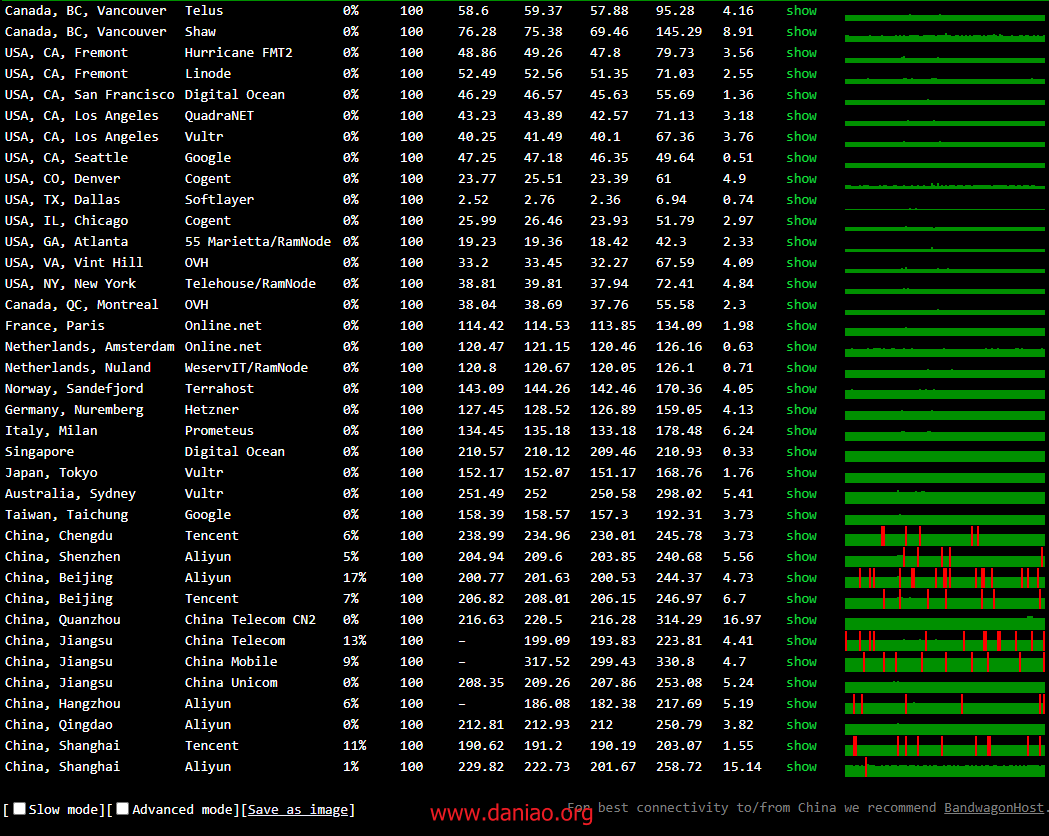1049x836 pixels.
Task: Click show for Hurricane FMT2 row
Action: tap(801, 52)
